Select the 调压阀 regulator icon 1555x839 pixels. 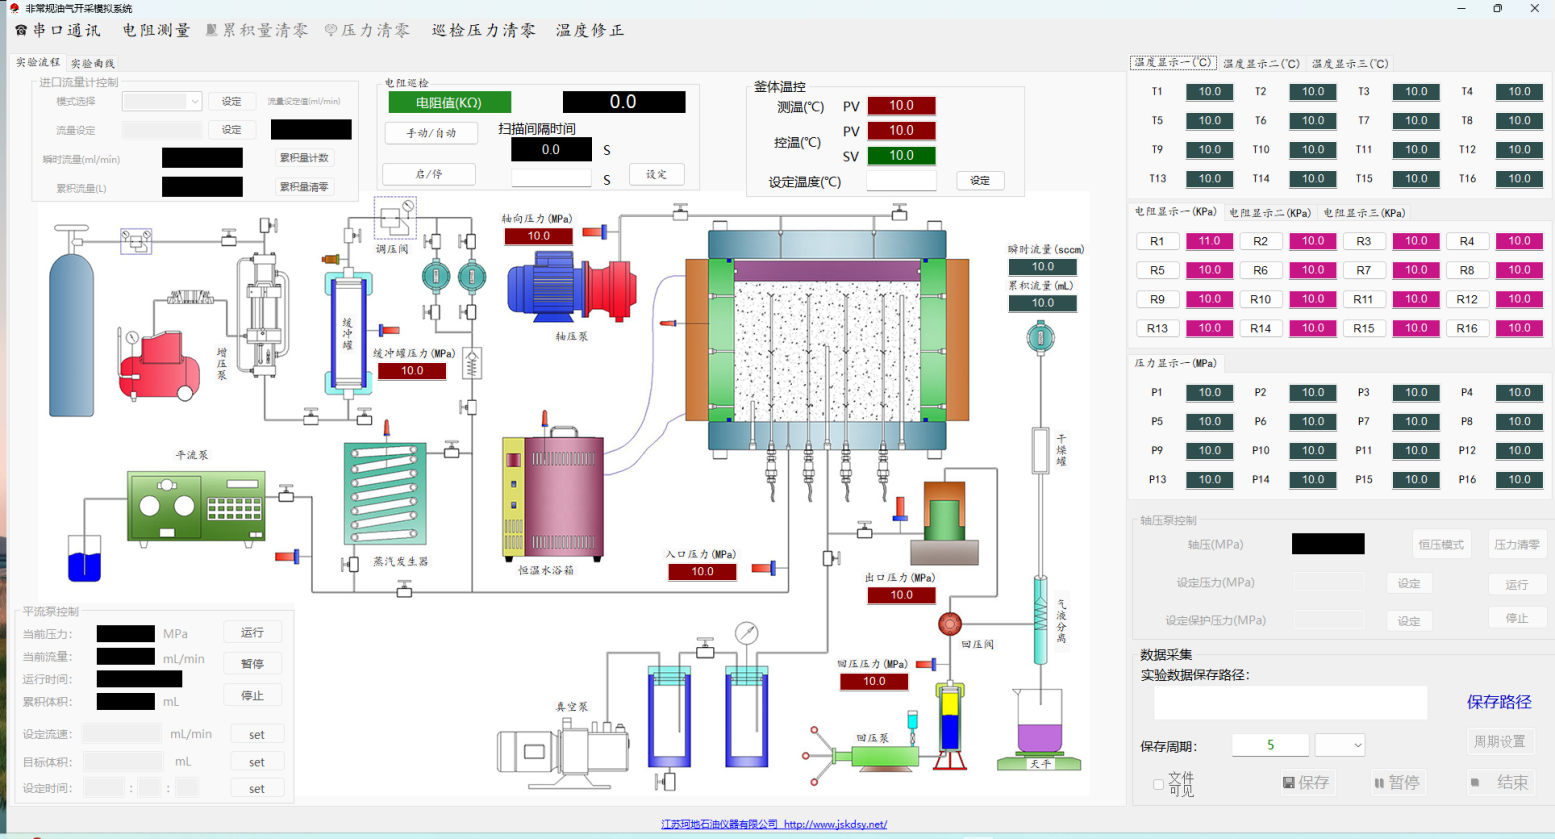[394, 218]
